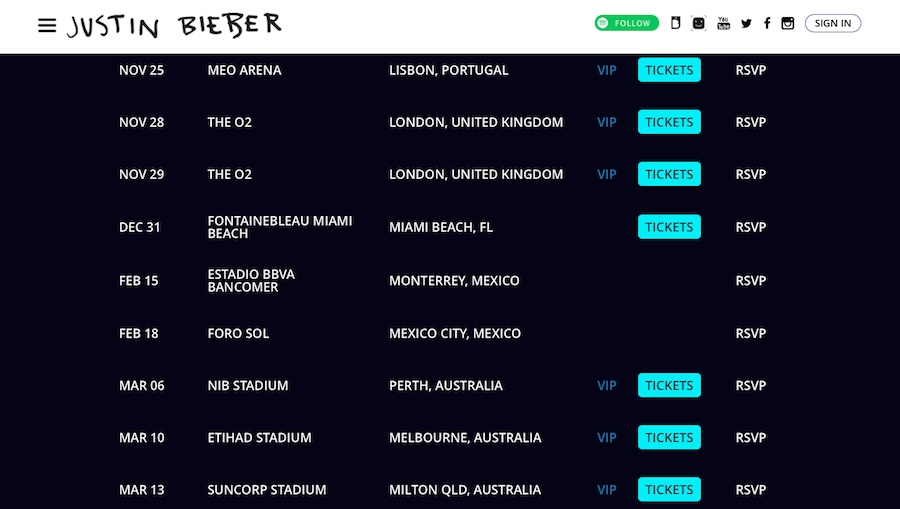
Task: Get tickets for Fontainebleau Miami Beach show
Action: tap(669, 227)
